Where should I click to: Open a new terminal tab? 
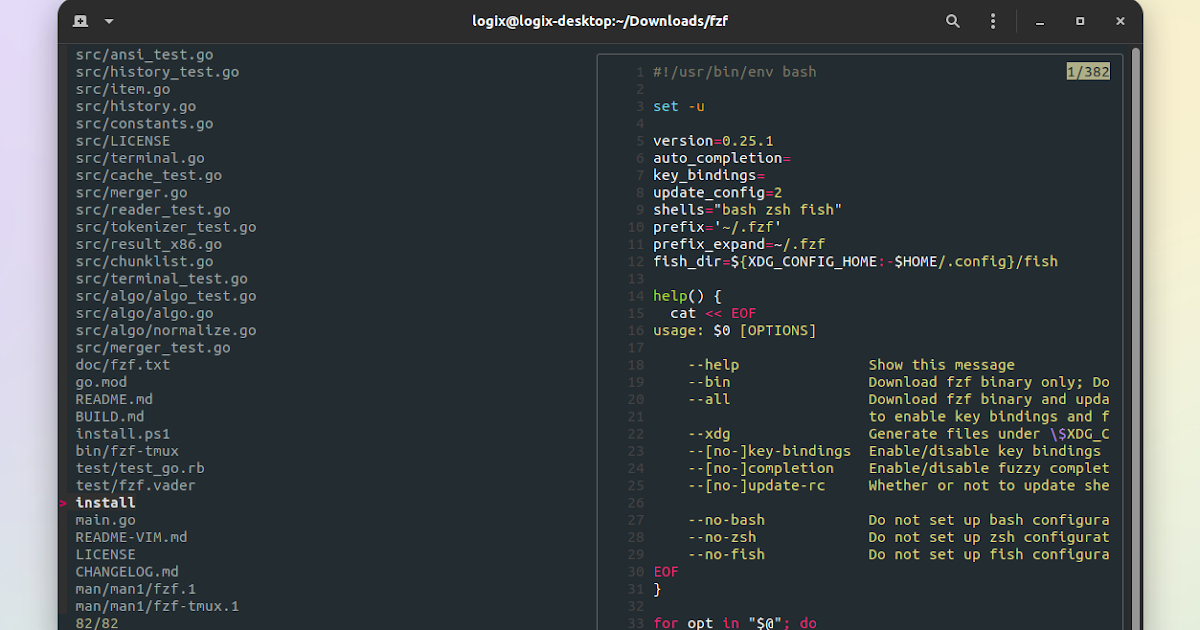click(79, 20)
